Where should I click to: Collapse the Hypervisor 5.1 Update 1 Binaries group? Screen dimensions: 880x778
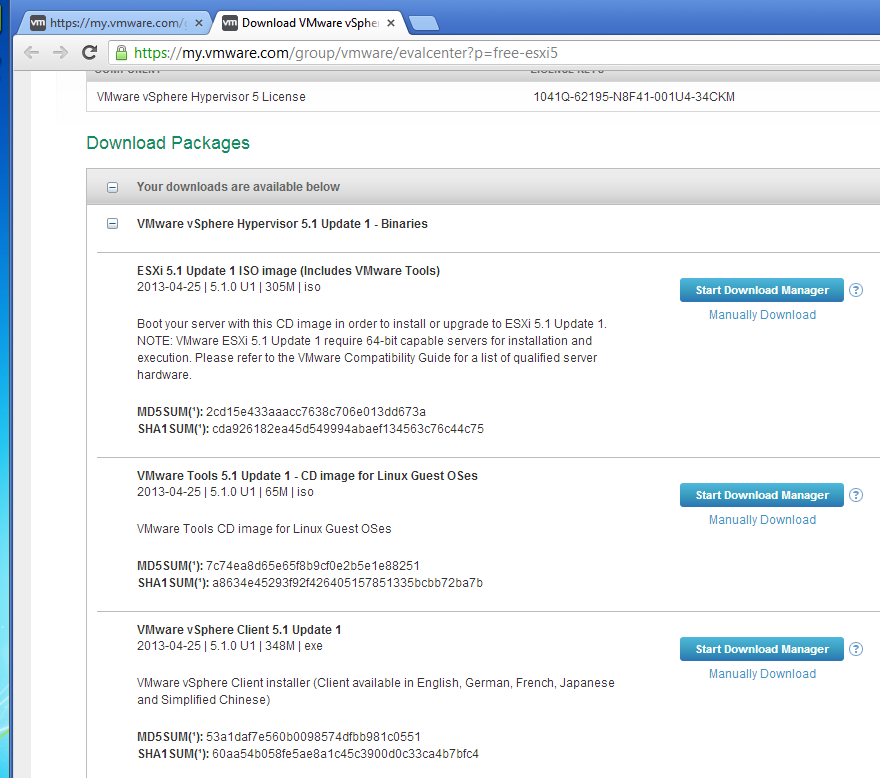(x=112, y=224)
